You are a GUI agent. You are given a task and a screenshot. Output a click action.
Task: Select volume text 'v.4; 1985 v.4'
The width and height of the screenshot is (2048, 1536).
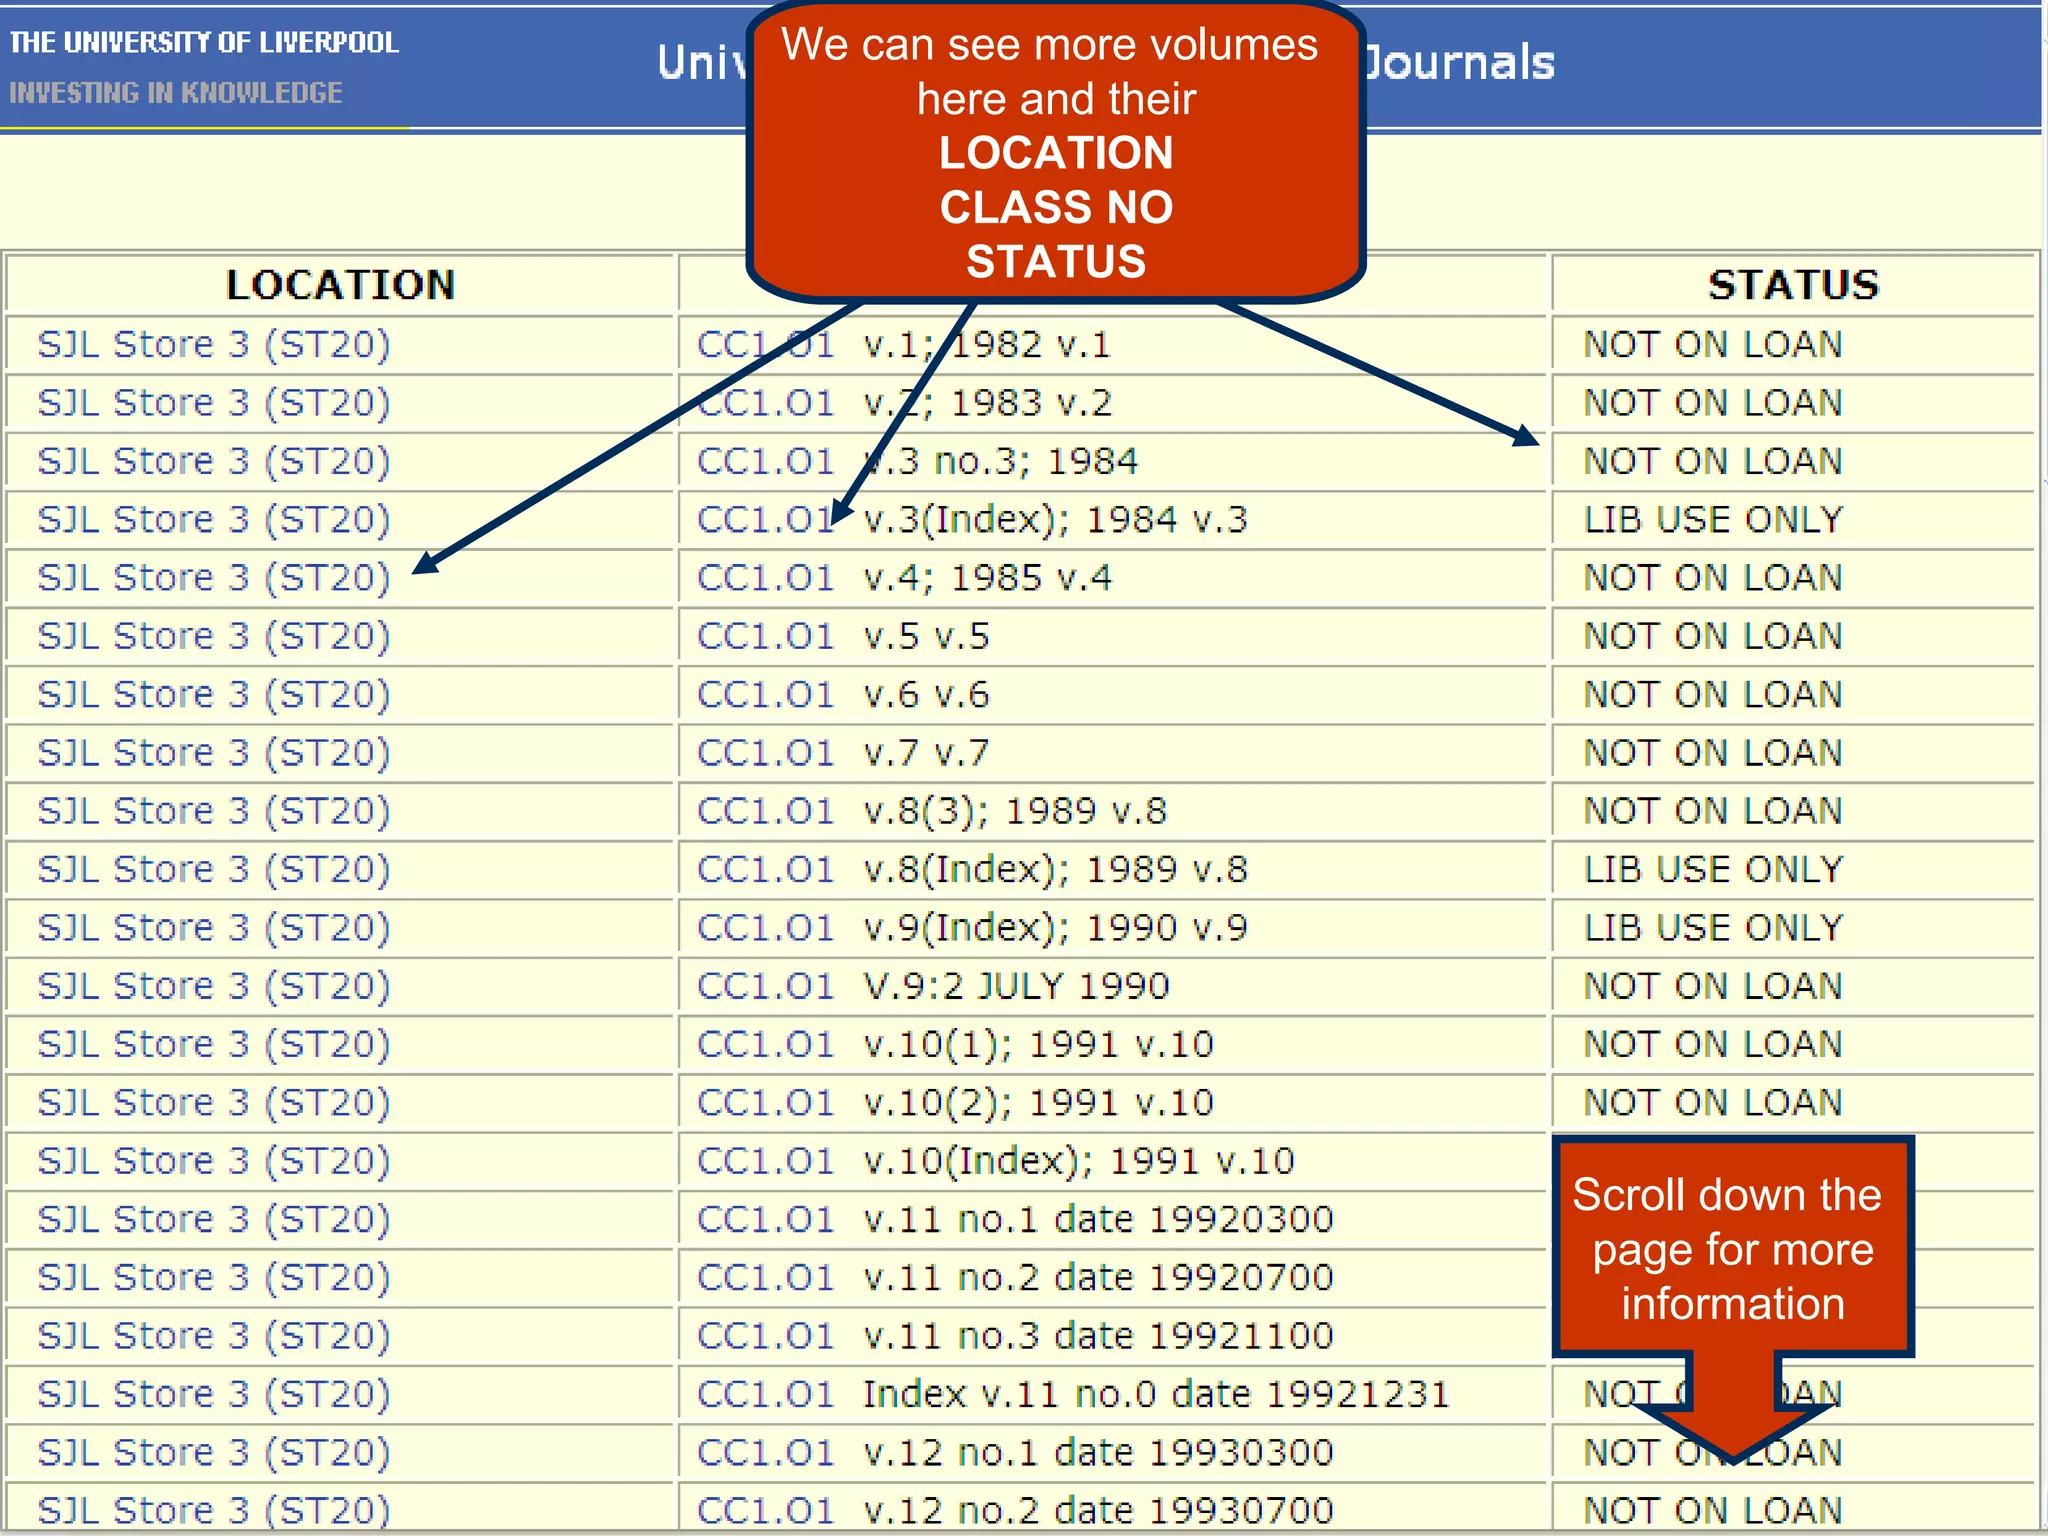tap(987, 578)
